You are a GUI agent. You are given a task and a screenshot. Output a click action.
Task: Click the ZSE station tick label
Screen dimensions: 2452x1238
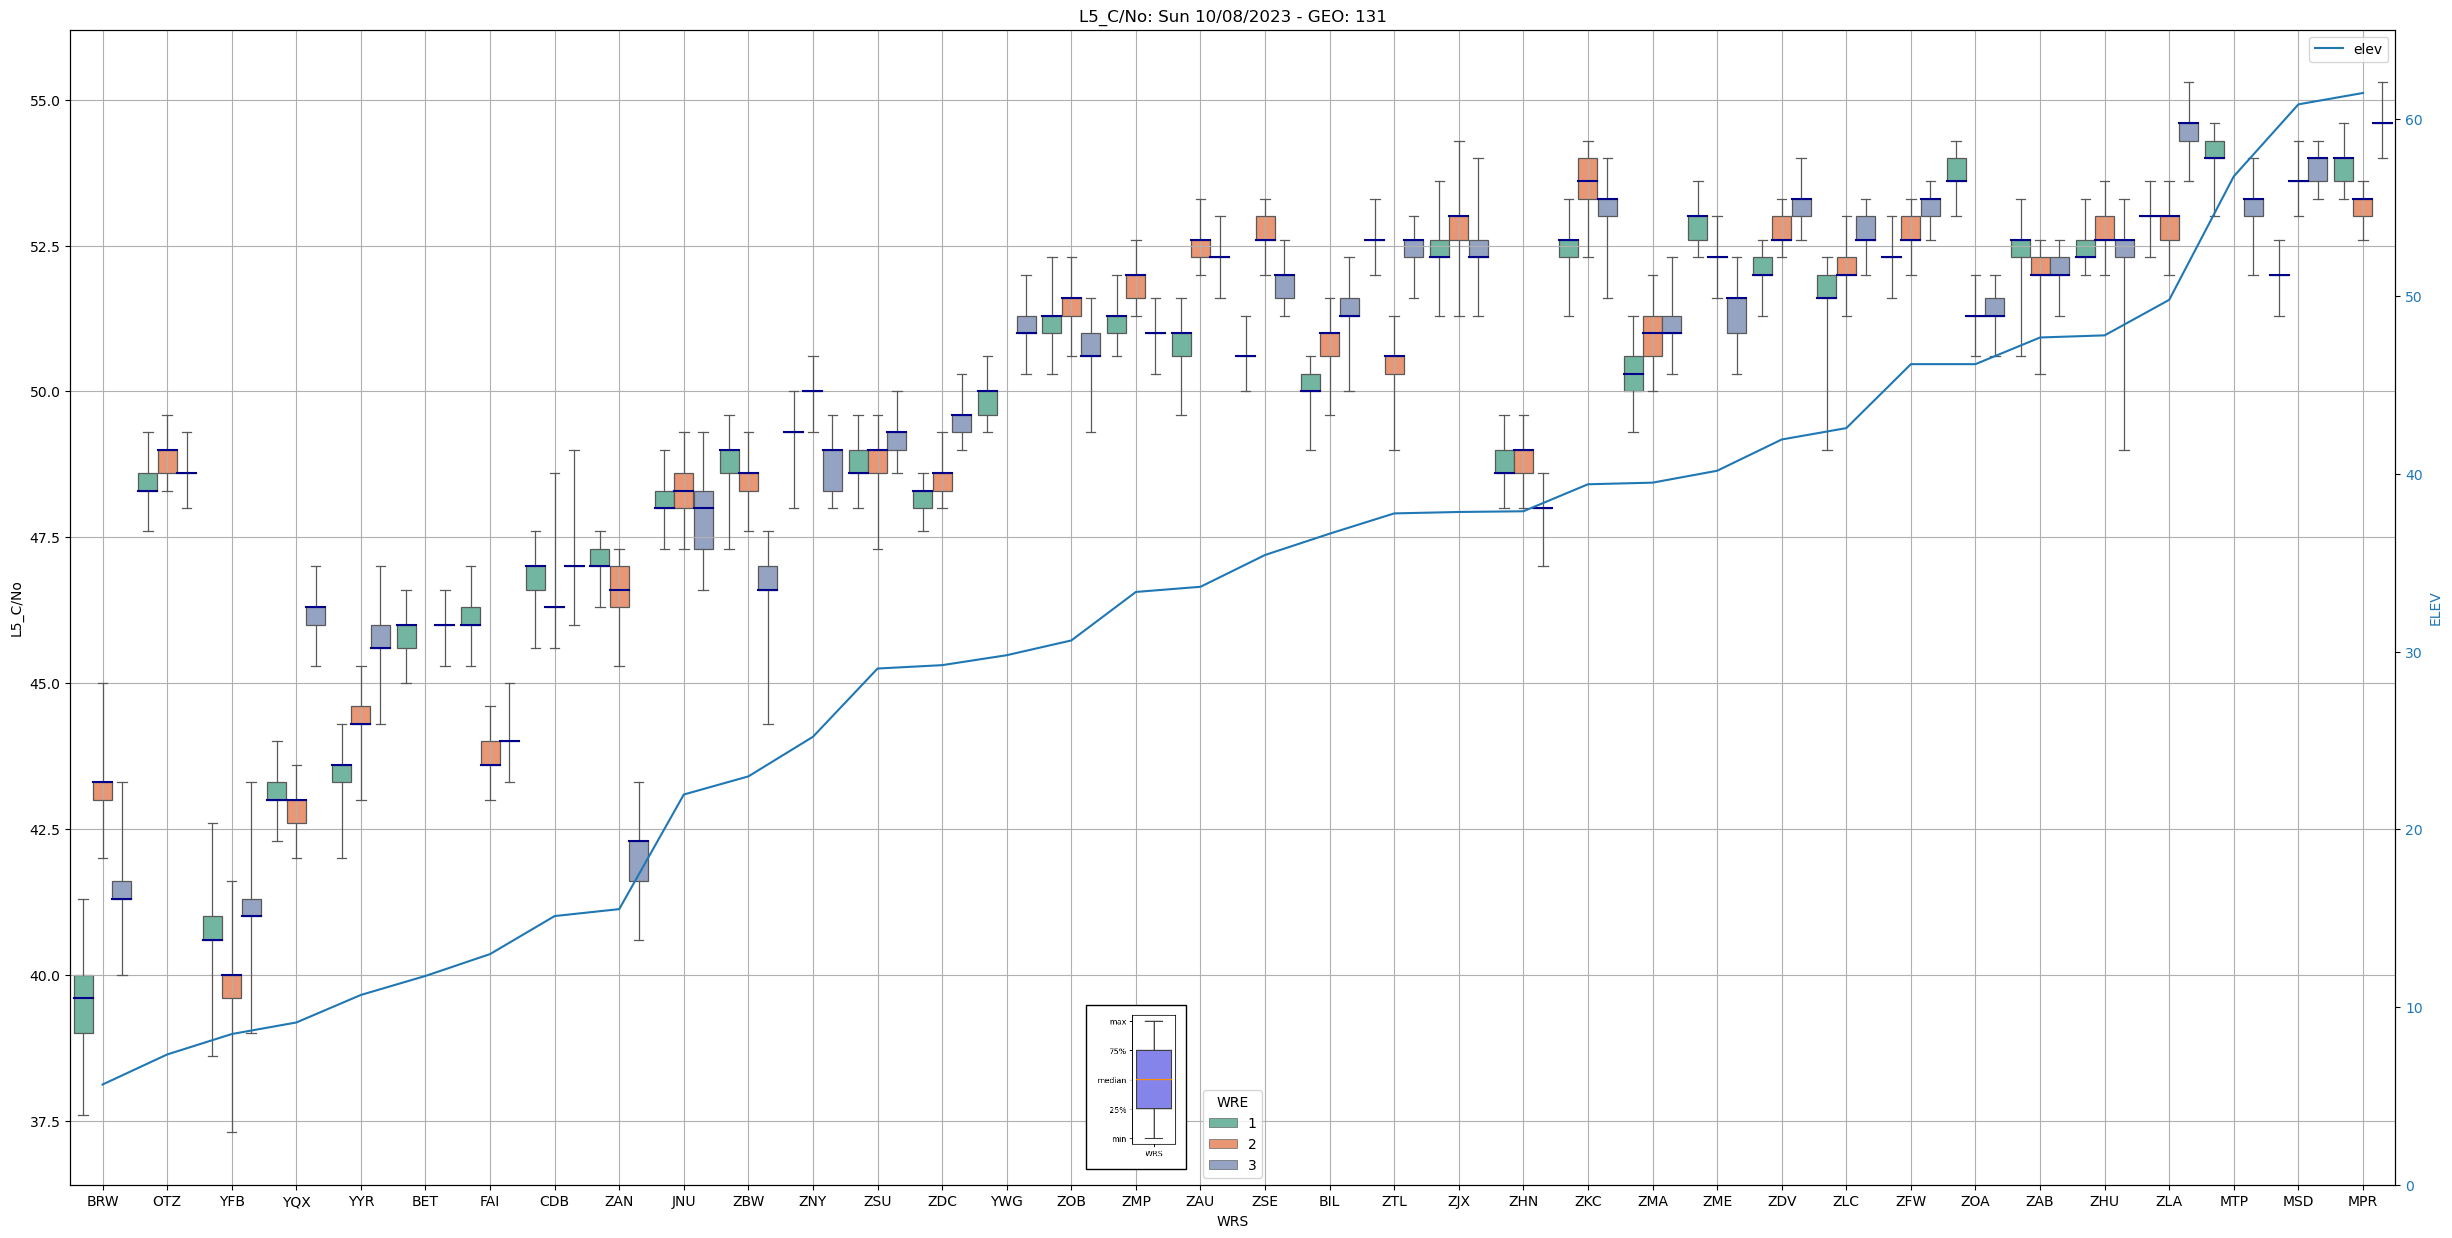click(1265, 1201)
